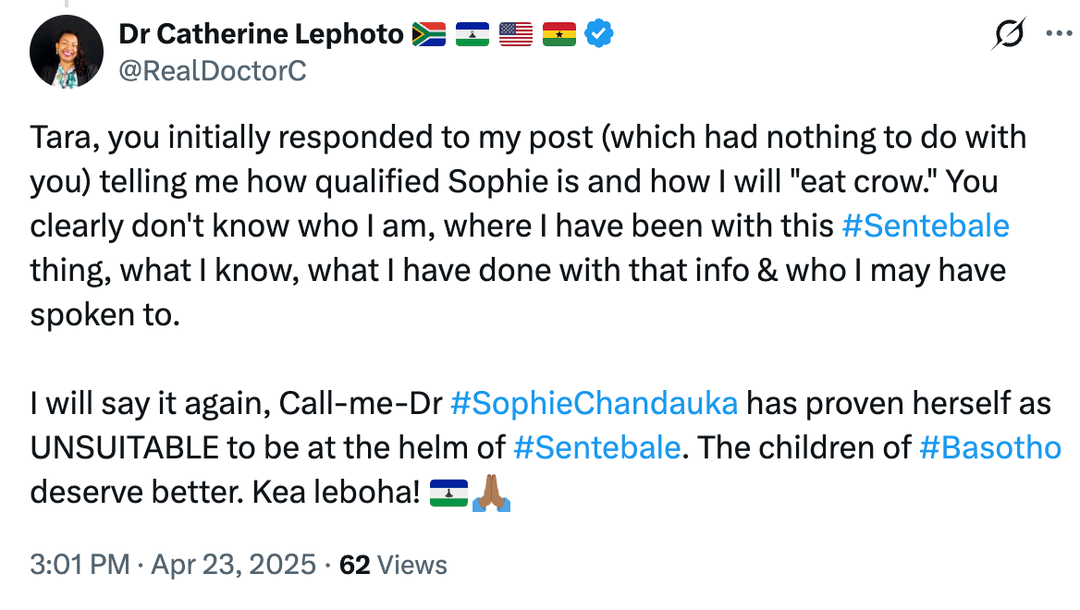The width and height of the screenshot is (1080, 610).
Task: Click the praying hands emoji
Action: 491,493
